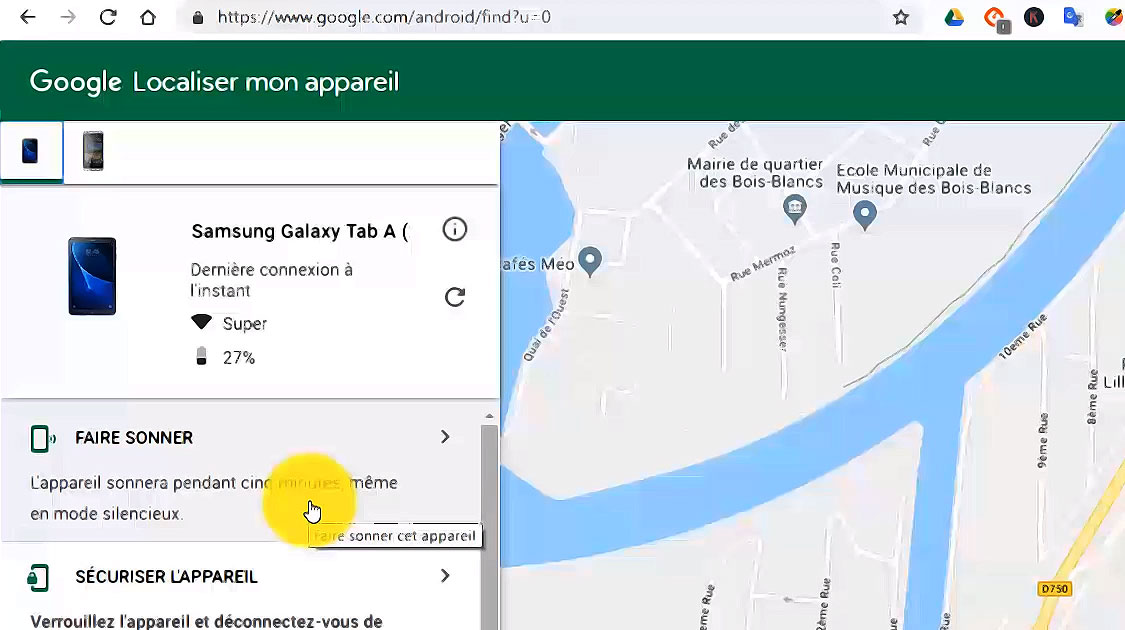This screenshot has width=1125, height=630.
Task: Open the dark round K extension icon
Action: point(1034,17)
